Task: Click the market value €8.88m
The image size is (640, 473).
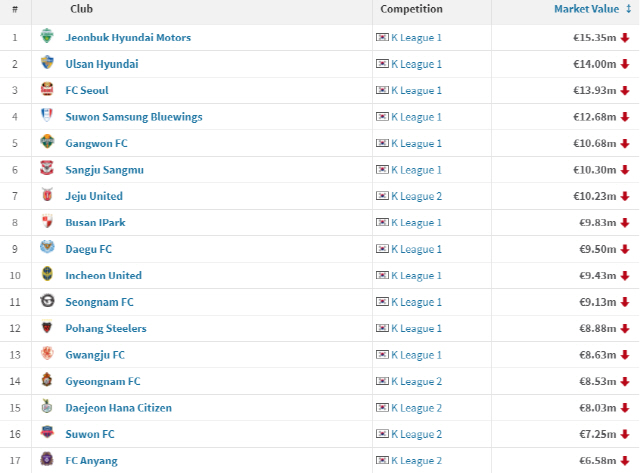Action: coord(598,329)
